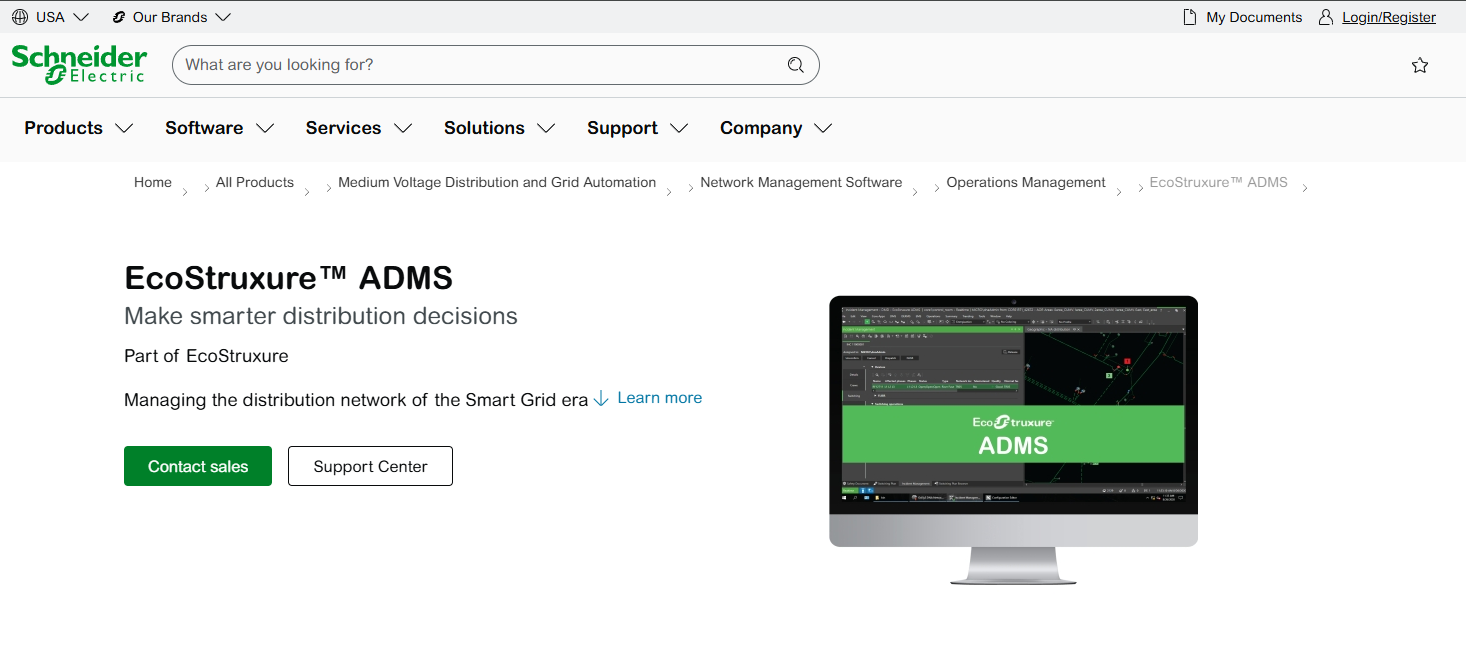The width and height of the screenshot is (1466, 652).
Task: Expand the Company menu chevron
Action: pyautogui.click(x=823, y=128)
